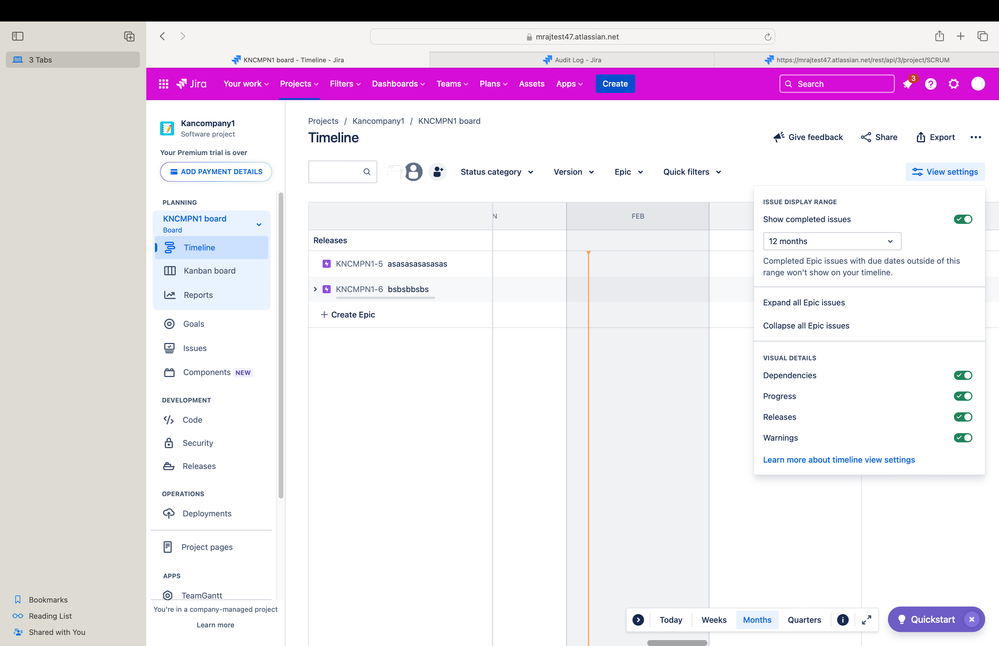Open the more actions ellipsis menu
Image resolution: width=999 pixels, height=646 pixels.
coord(975,137)
